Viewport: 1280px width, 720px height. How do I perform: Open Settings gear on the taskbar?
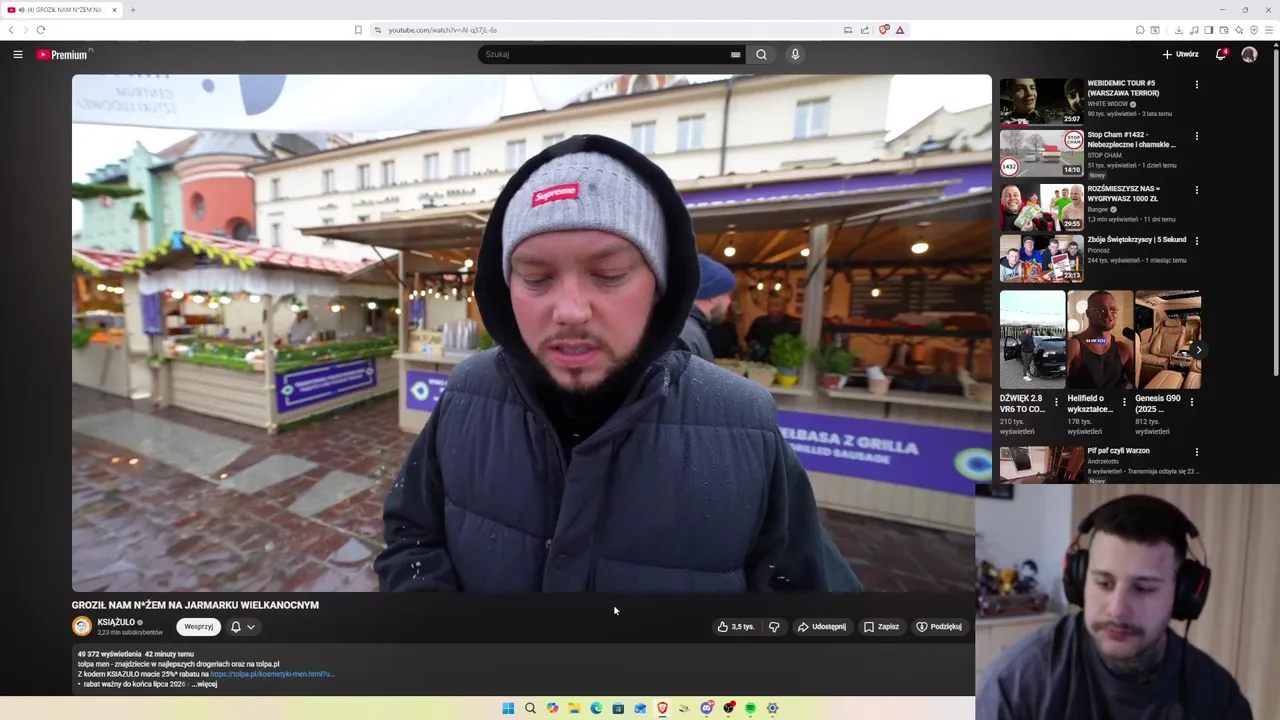(x=772, y=708)
